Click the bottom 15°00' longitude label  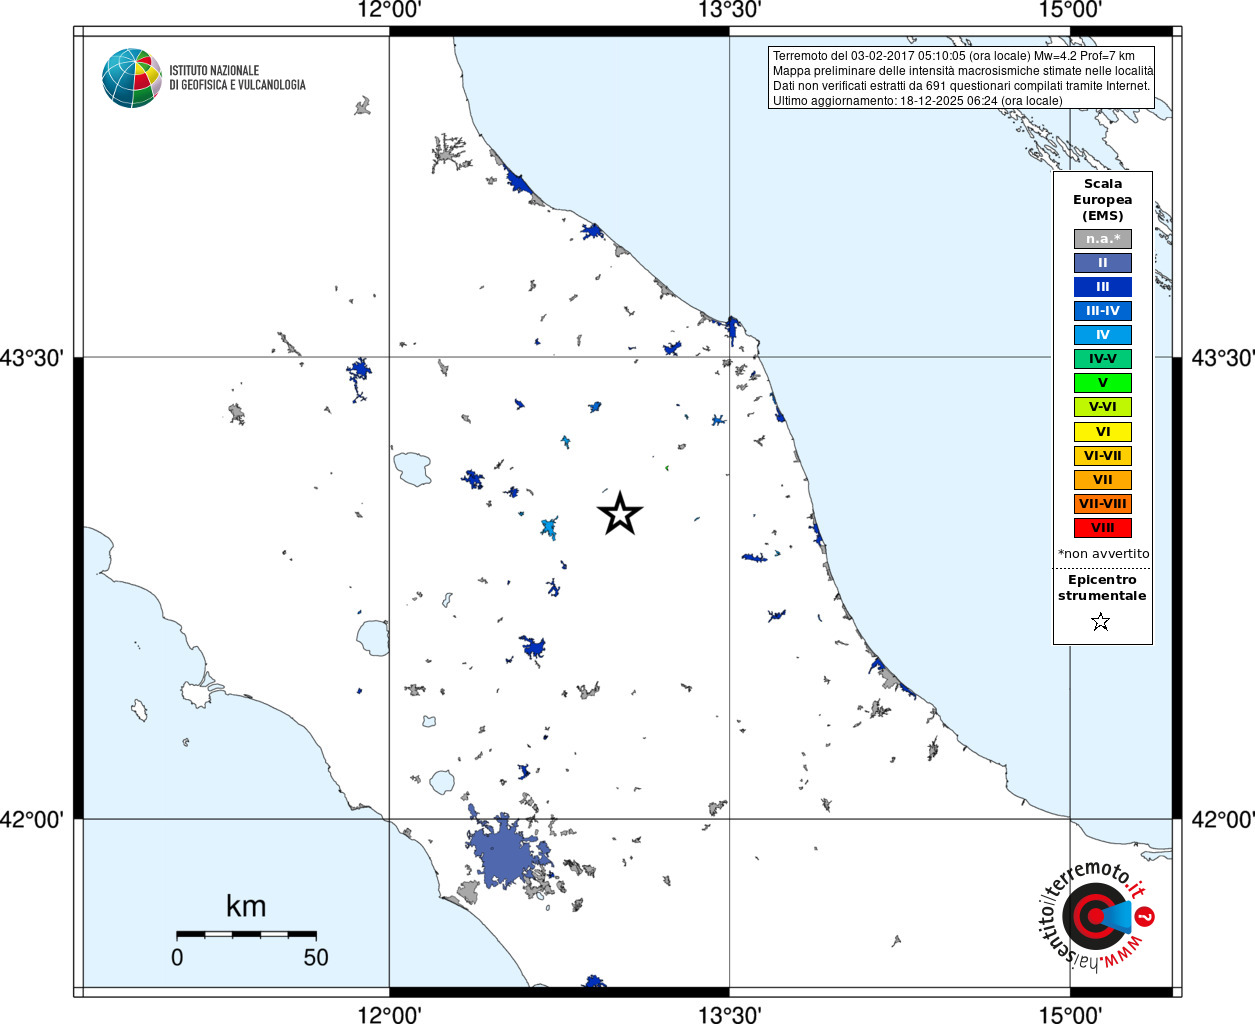(1070, 1014)
